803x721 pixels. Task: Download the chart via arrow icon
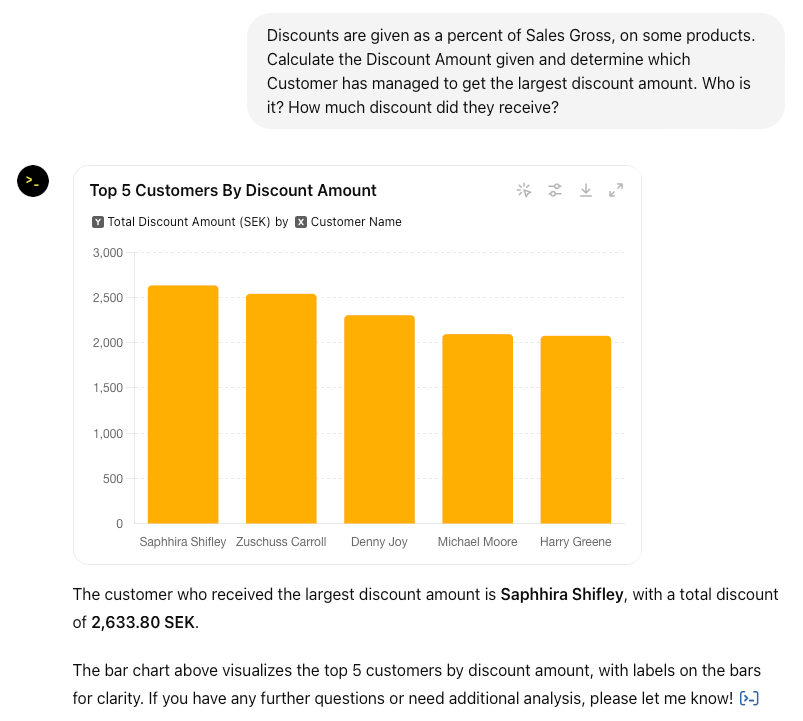(x=585, y=190)
